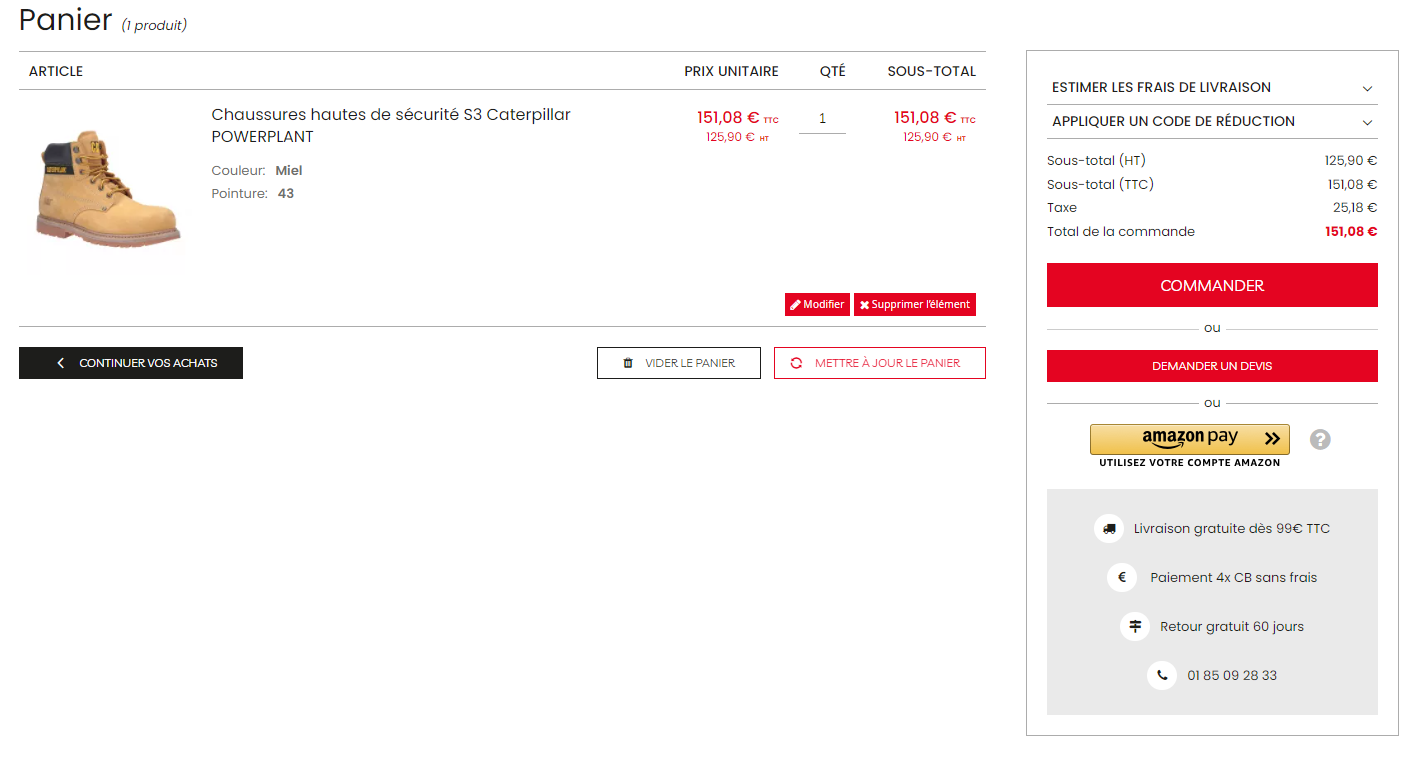Click the quantity input field showing 1
This screenshot has width=1417, height=757.
(x=822, y=119)
